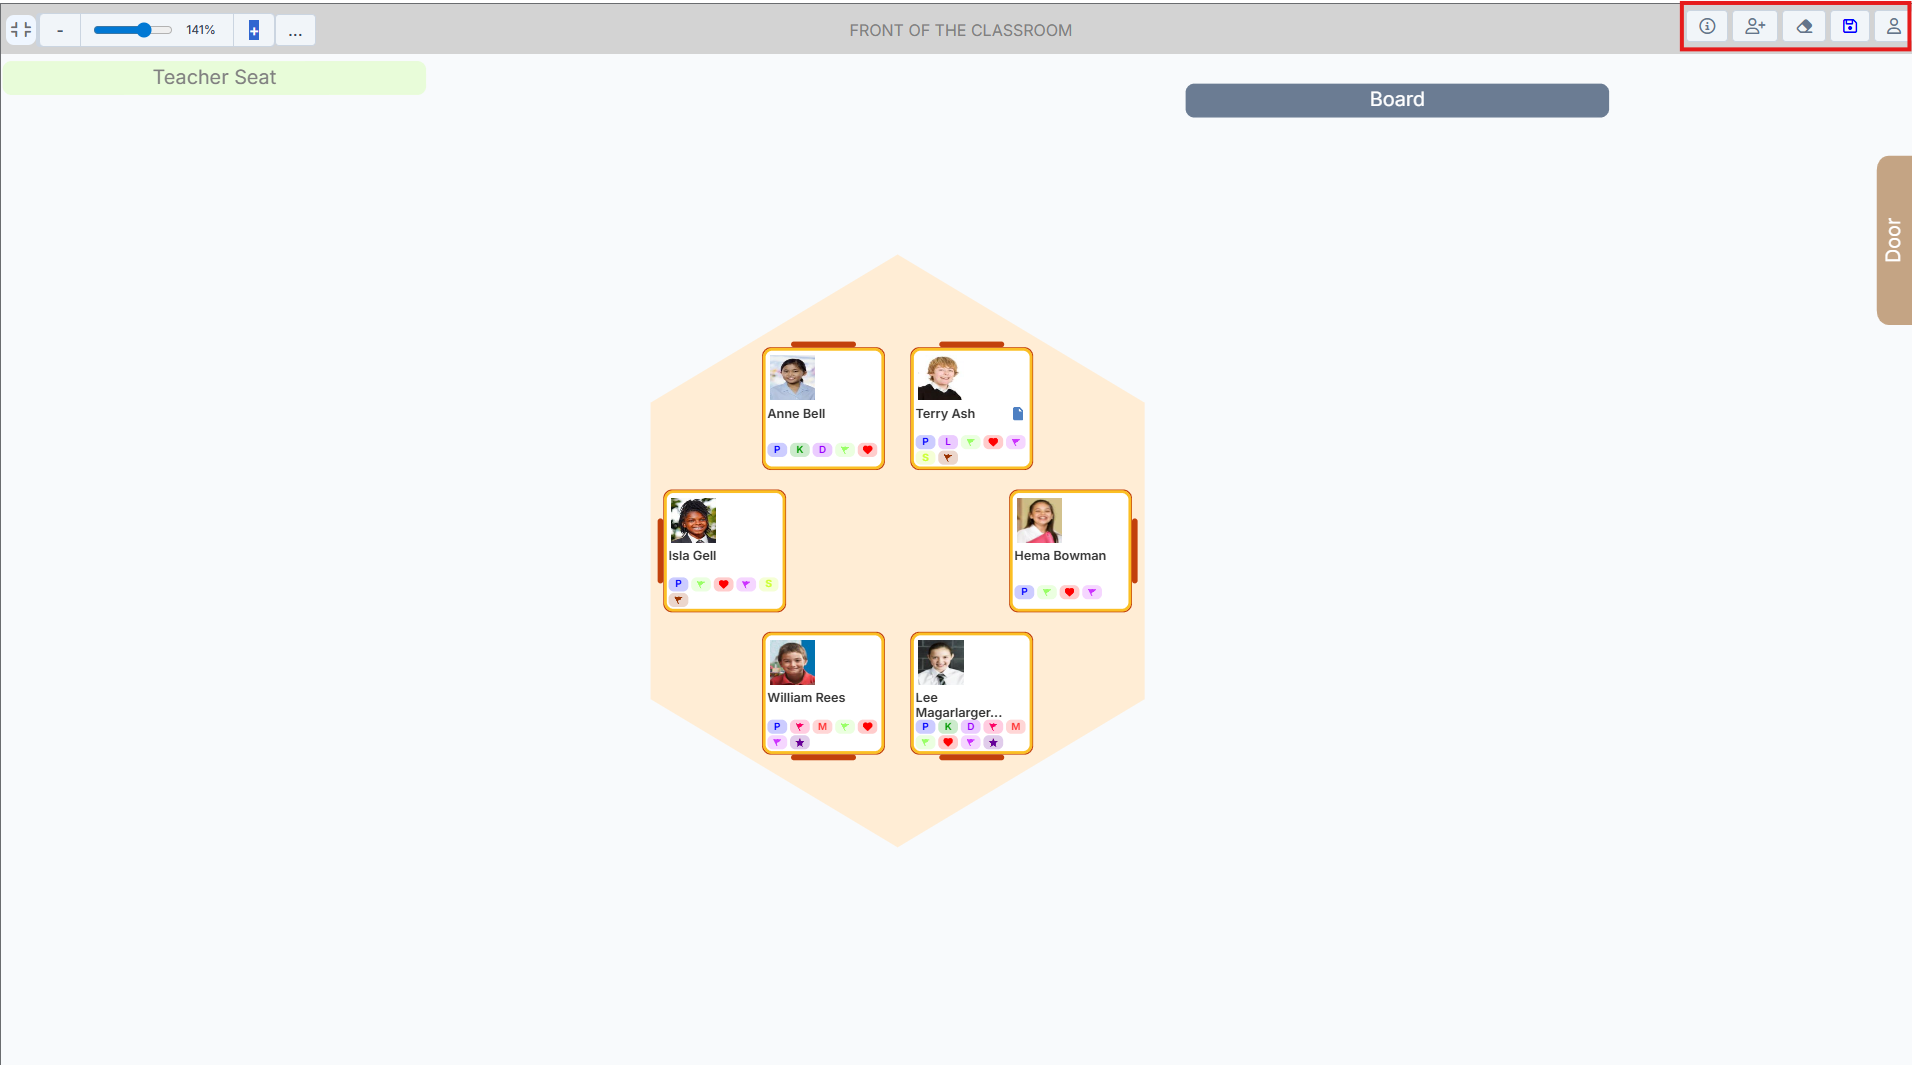Open the information icon in toolbar
This screenshot has width=1912, height=1065.
(1707, 27)
